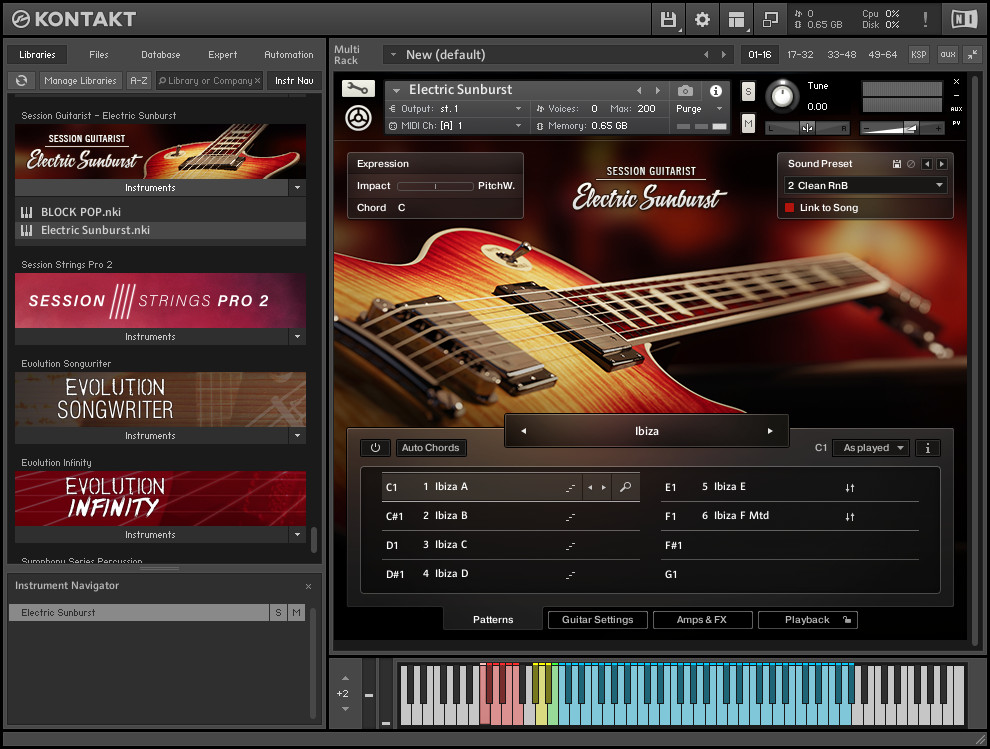Save sound preset with disk icon
The height and width of the screenshot is (749, 990).
[897, 164]
